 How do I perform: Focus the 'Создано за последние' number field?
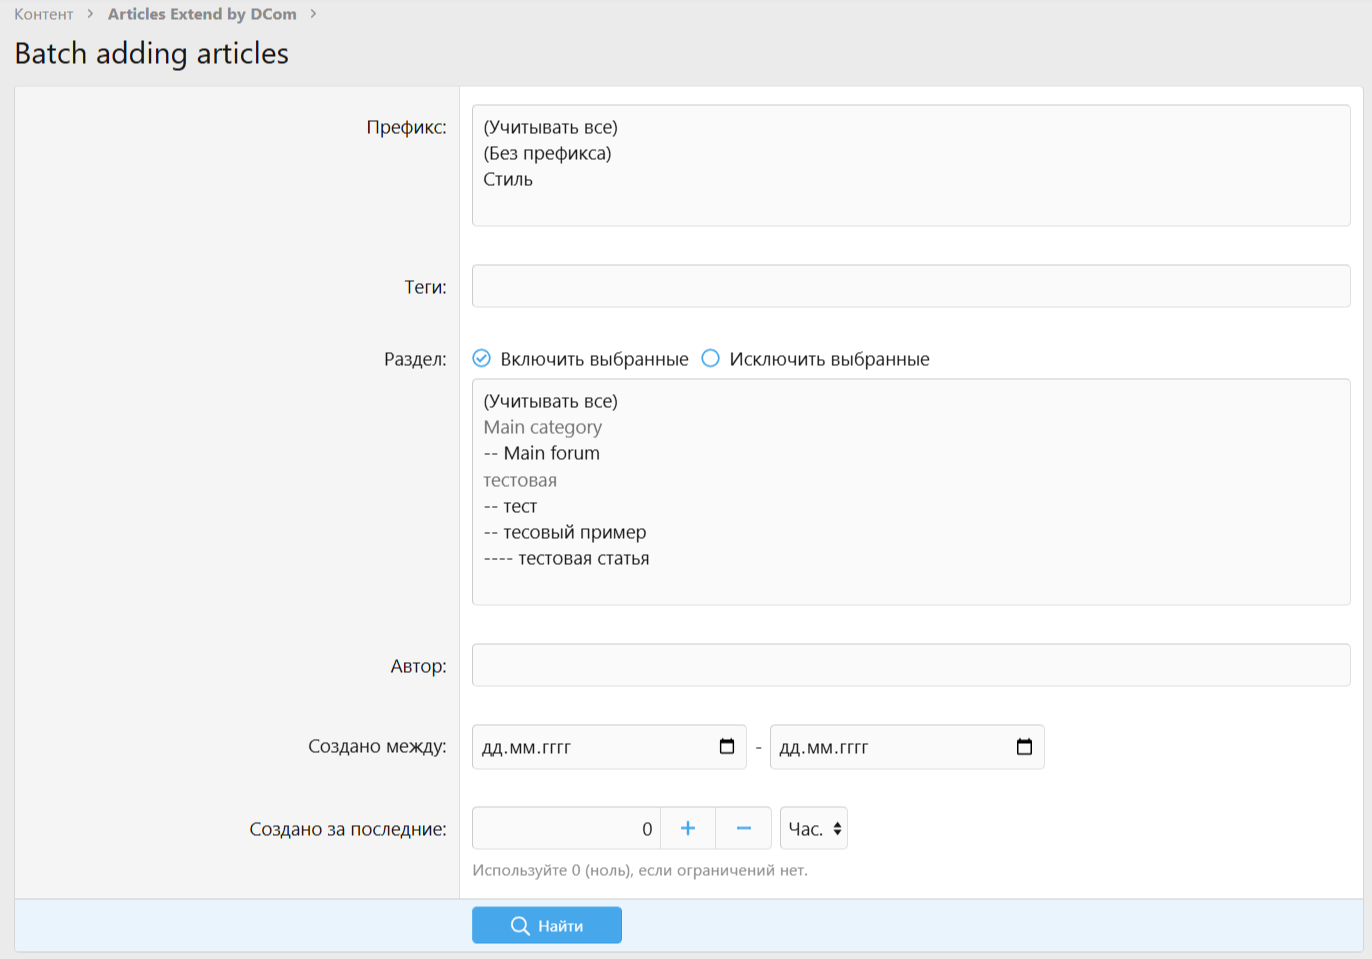566,828
